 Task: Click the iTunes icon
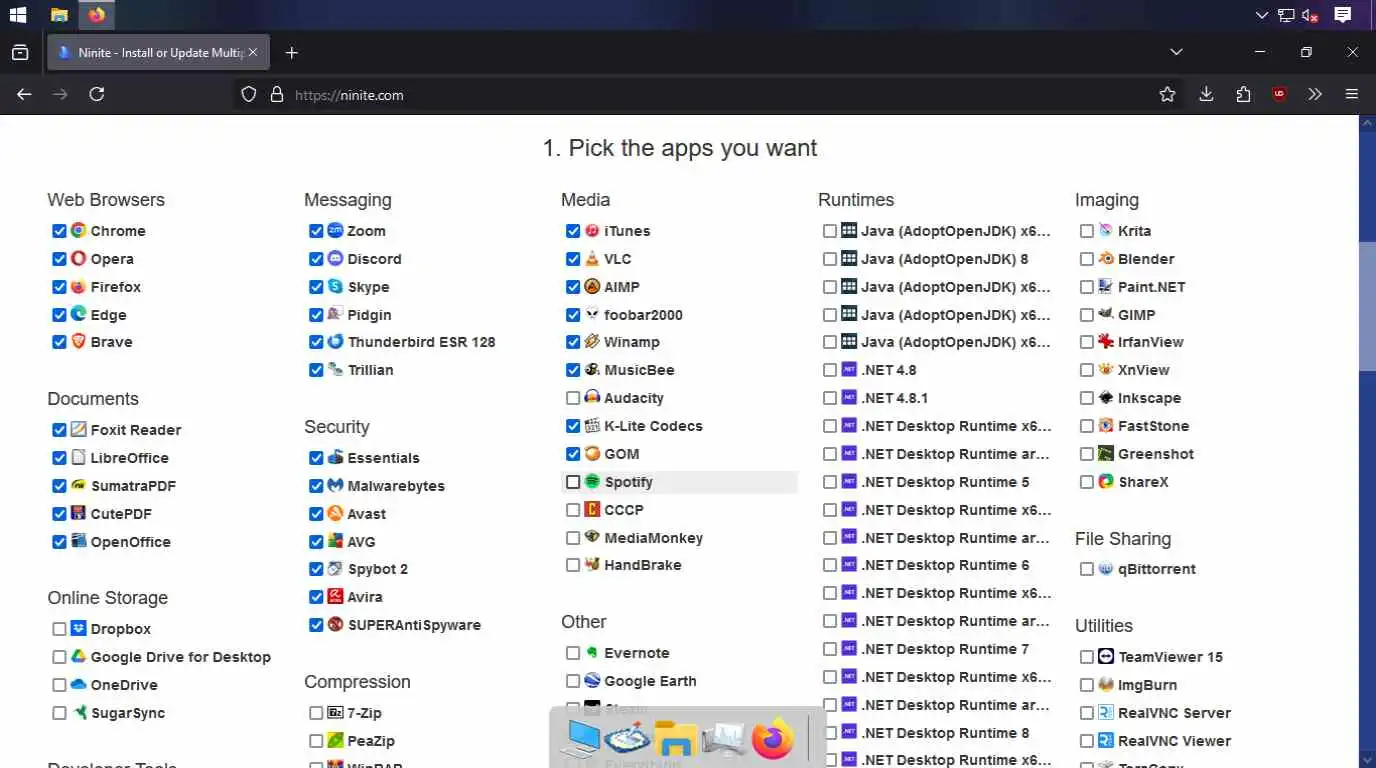[592, 230]
